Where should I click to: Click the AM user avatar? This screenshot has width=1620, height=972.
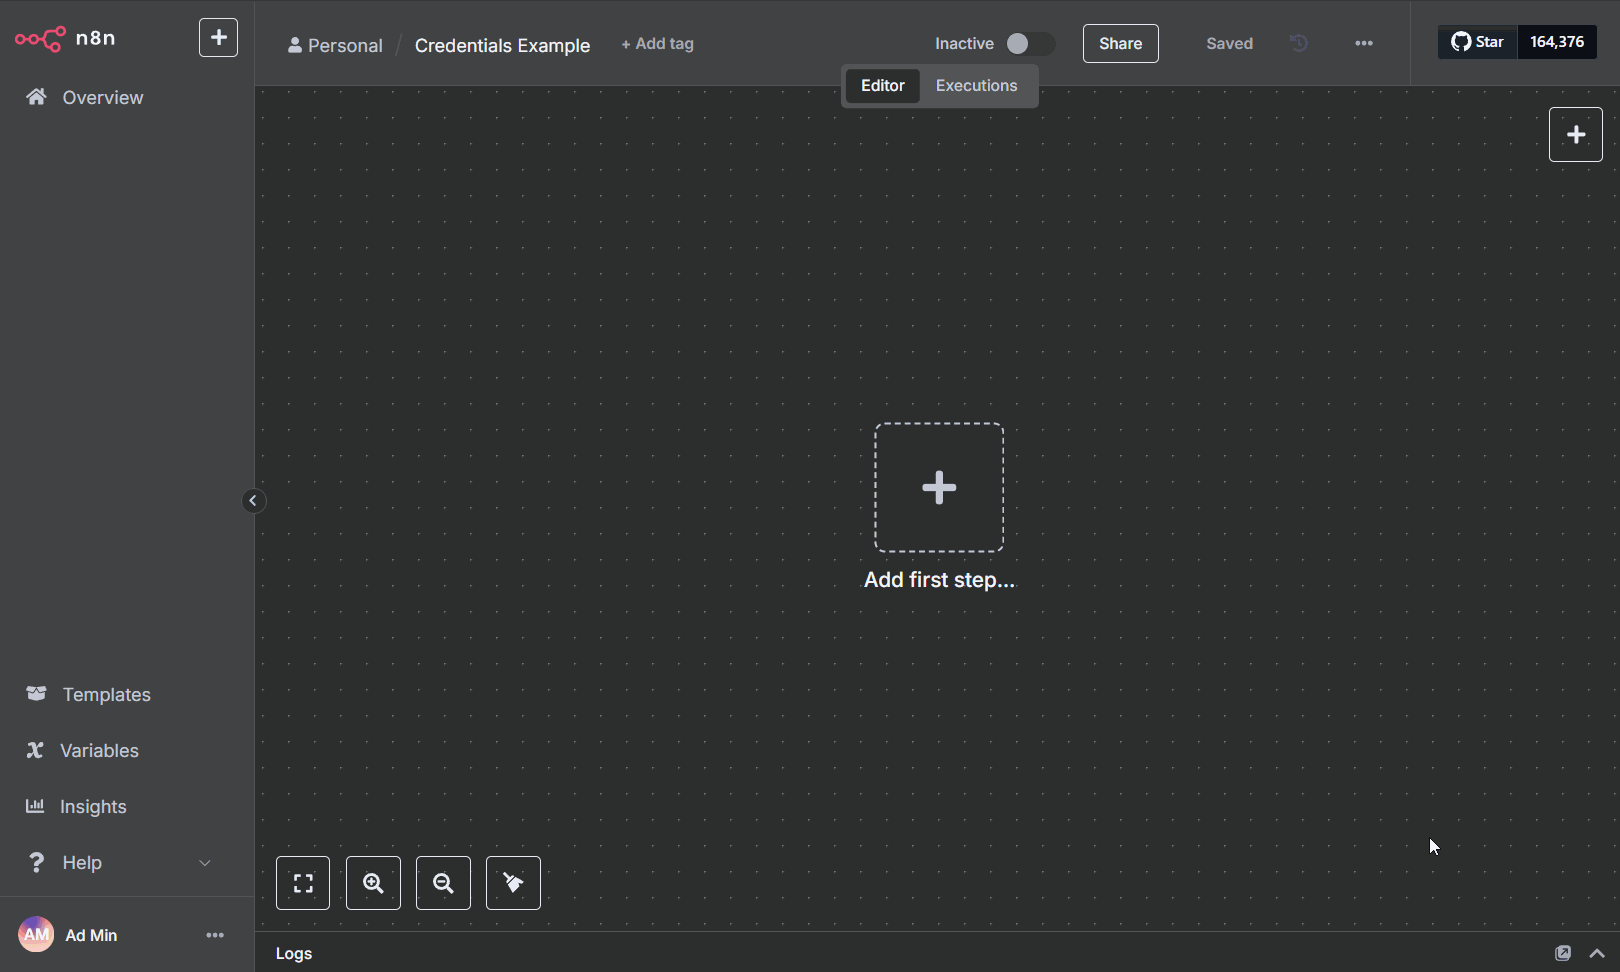36,935
